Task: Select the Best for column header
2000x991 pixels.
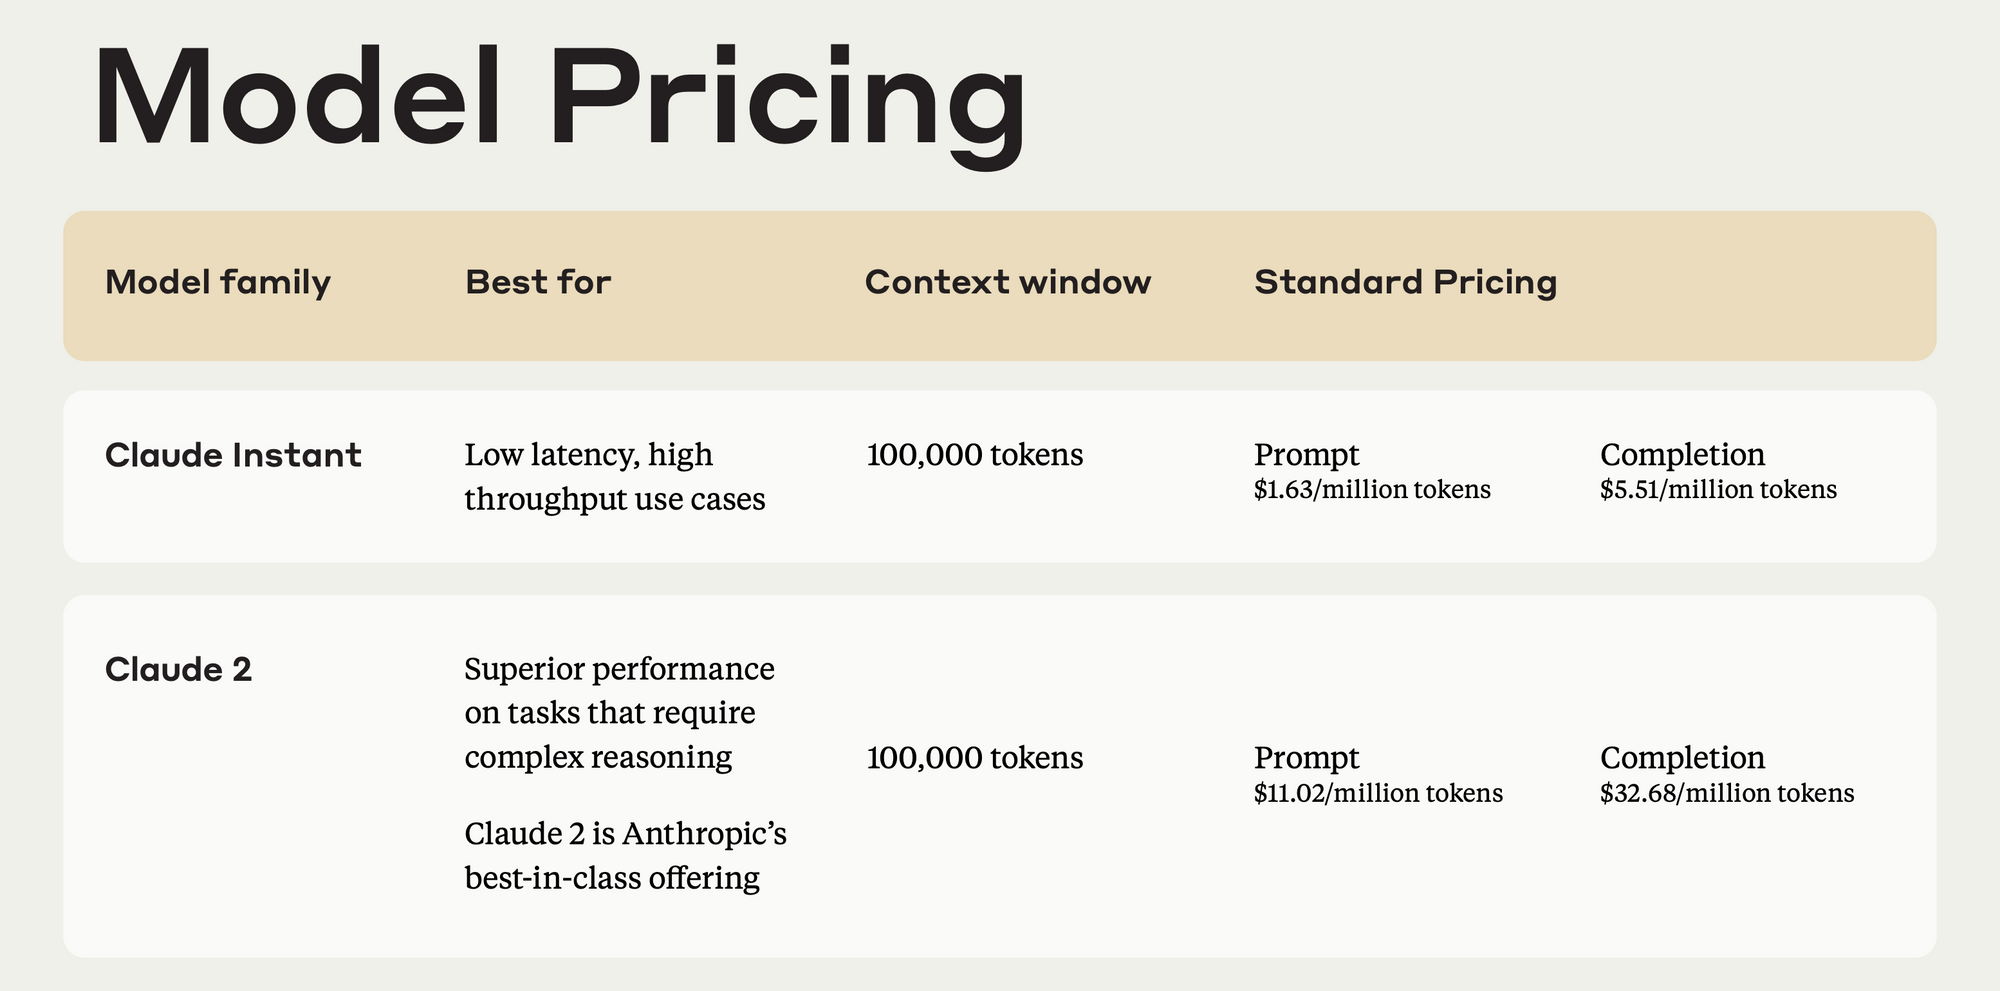Action: pyautogui.click(x=538, y=283)
